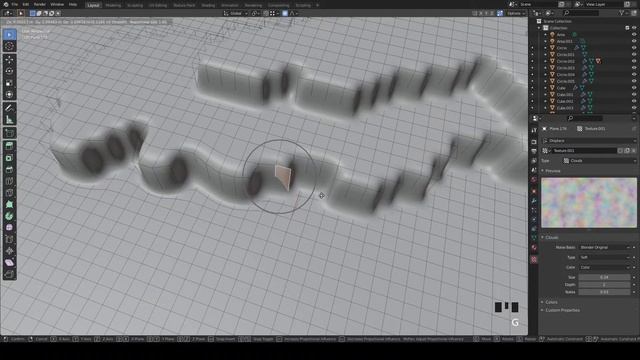Select the Transform tool in toolbar
This screenshot has height=360, width=640.
9,94
